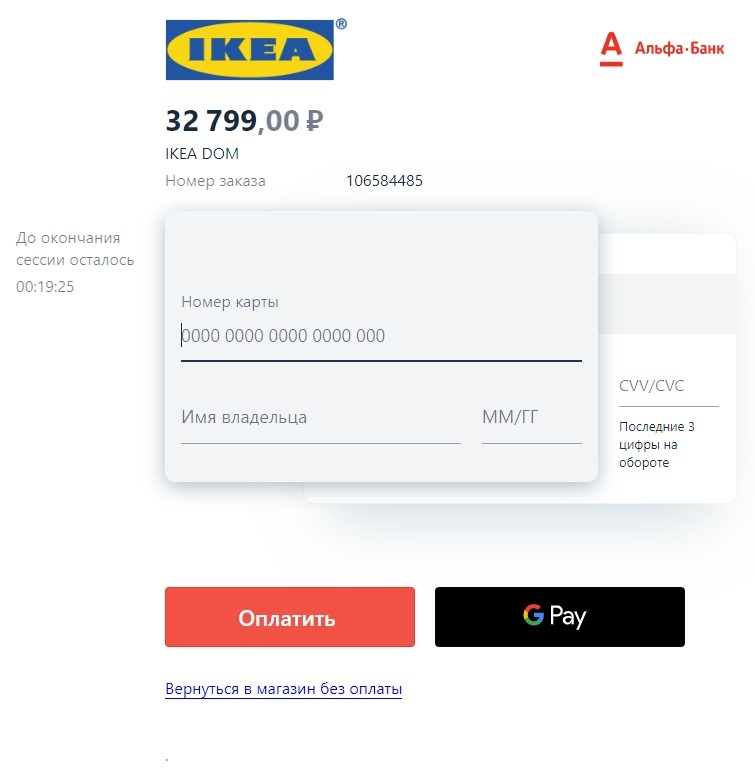Select the ММ/ГГ expiry date field
Image resolution: width=755 pixels, height=769 pixels.
coord(530,418)
